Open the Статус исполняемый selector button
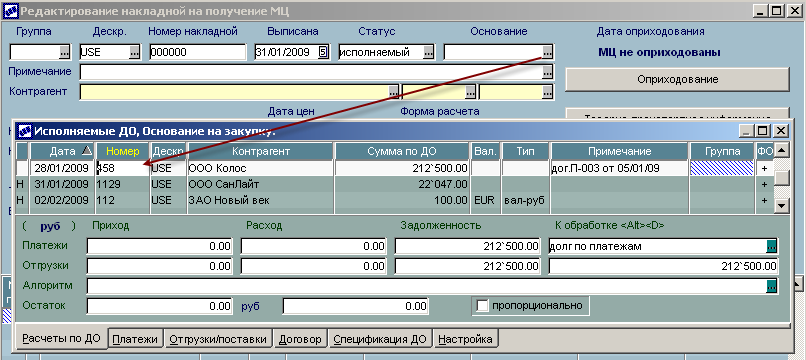Viewport: 806px width, 360px height. (428, 52)
